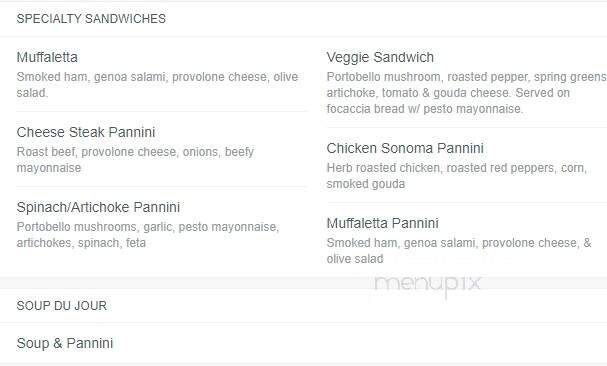Collapse the Soup Du Jour section header
The image size is (607, 366).
coord(62,306)
